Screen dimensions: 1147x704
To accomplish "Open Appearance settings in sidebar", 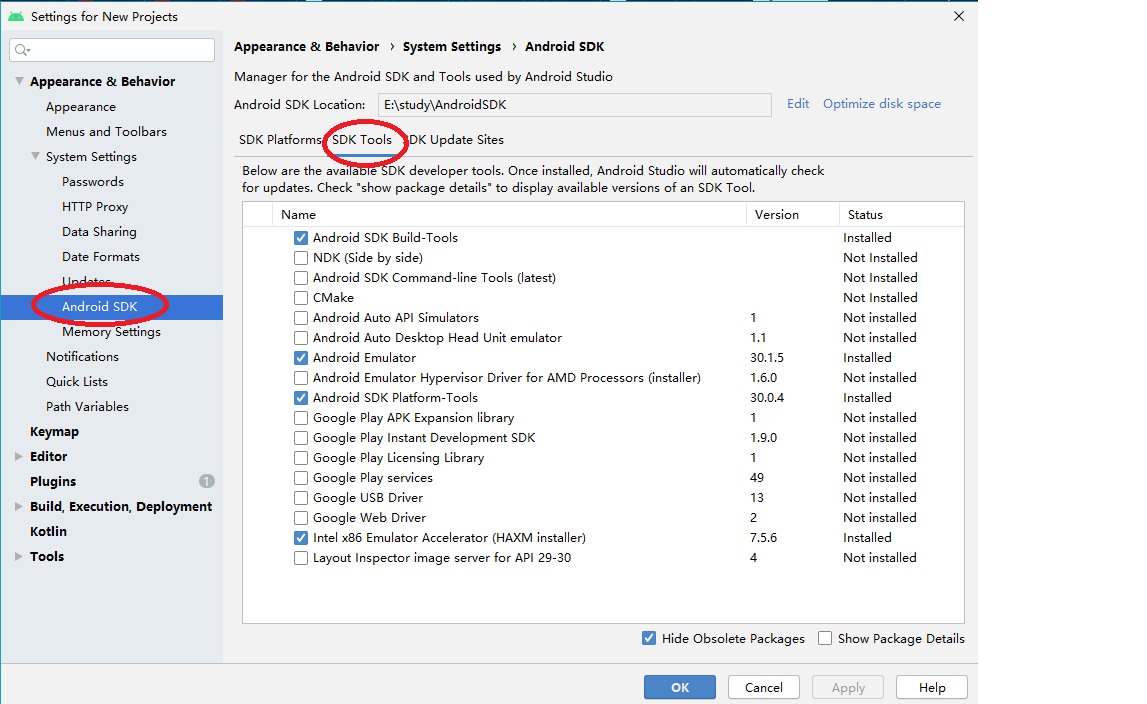I will 80,107.
